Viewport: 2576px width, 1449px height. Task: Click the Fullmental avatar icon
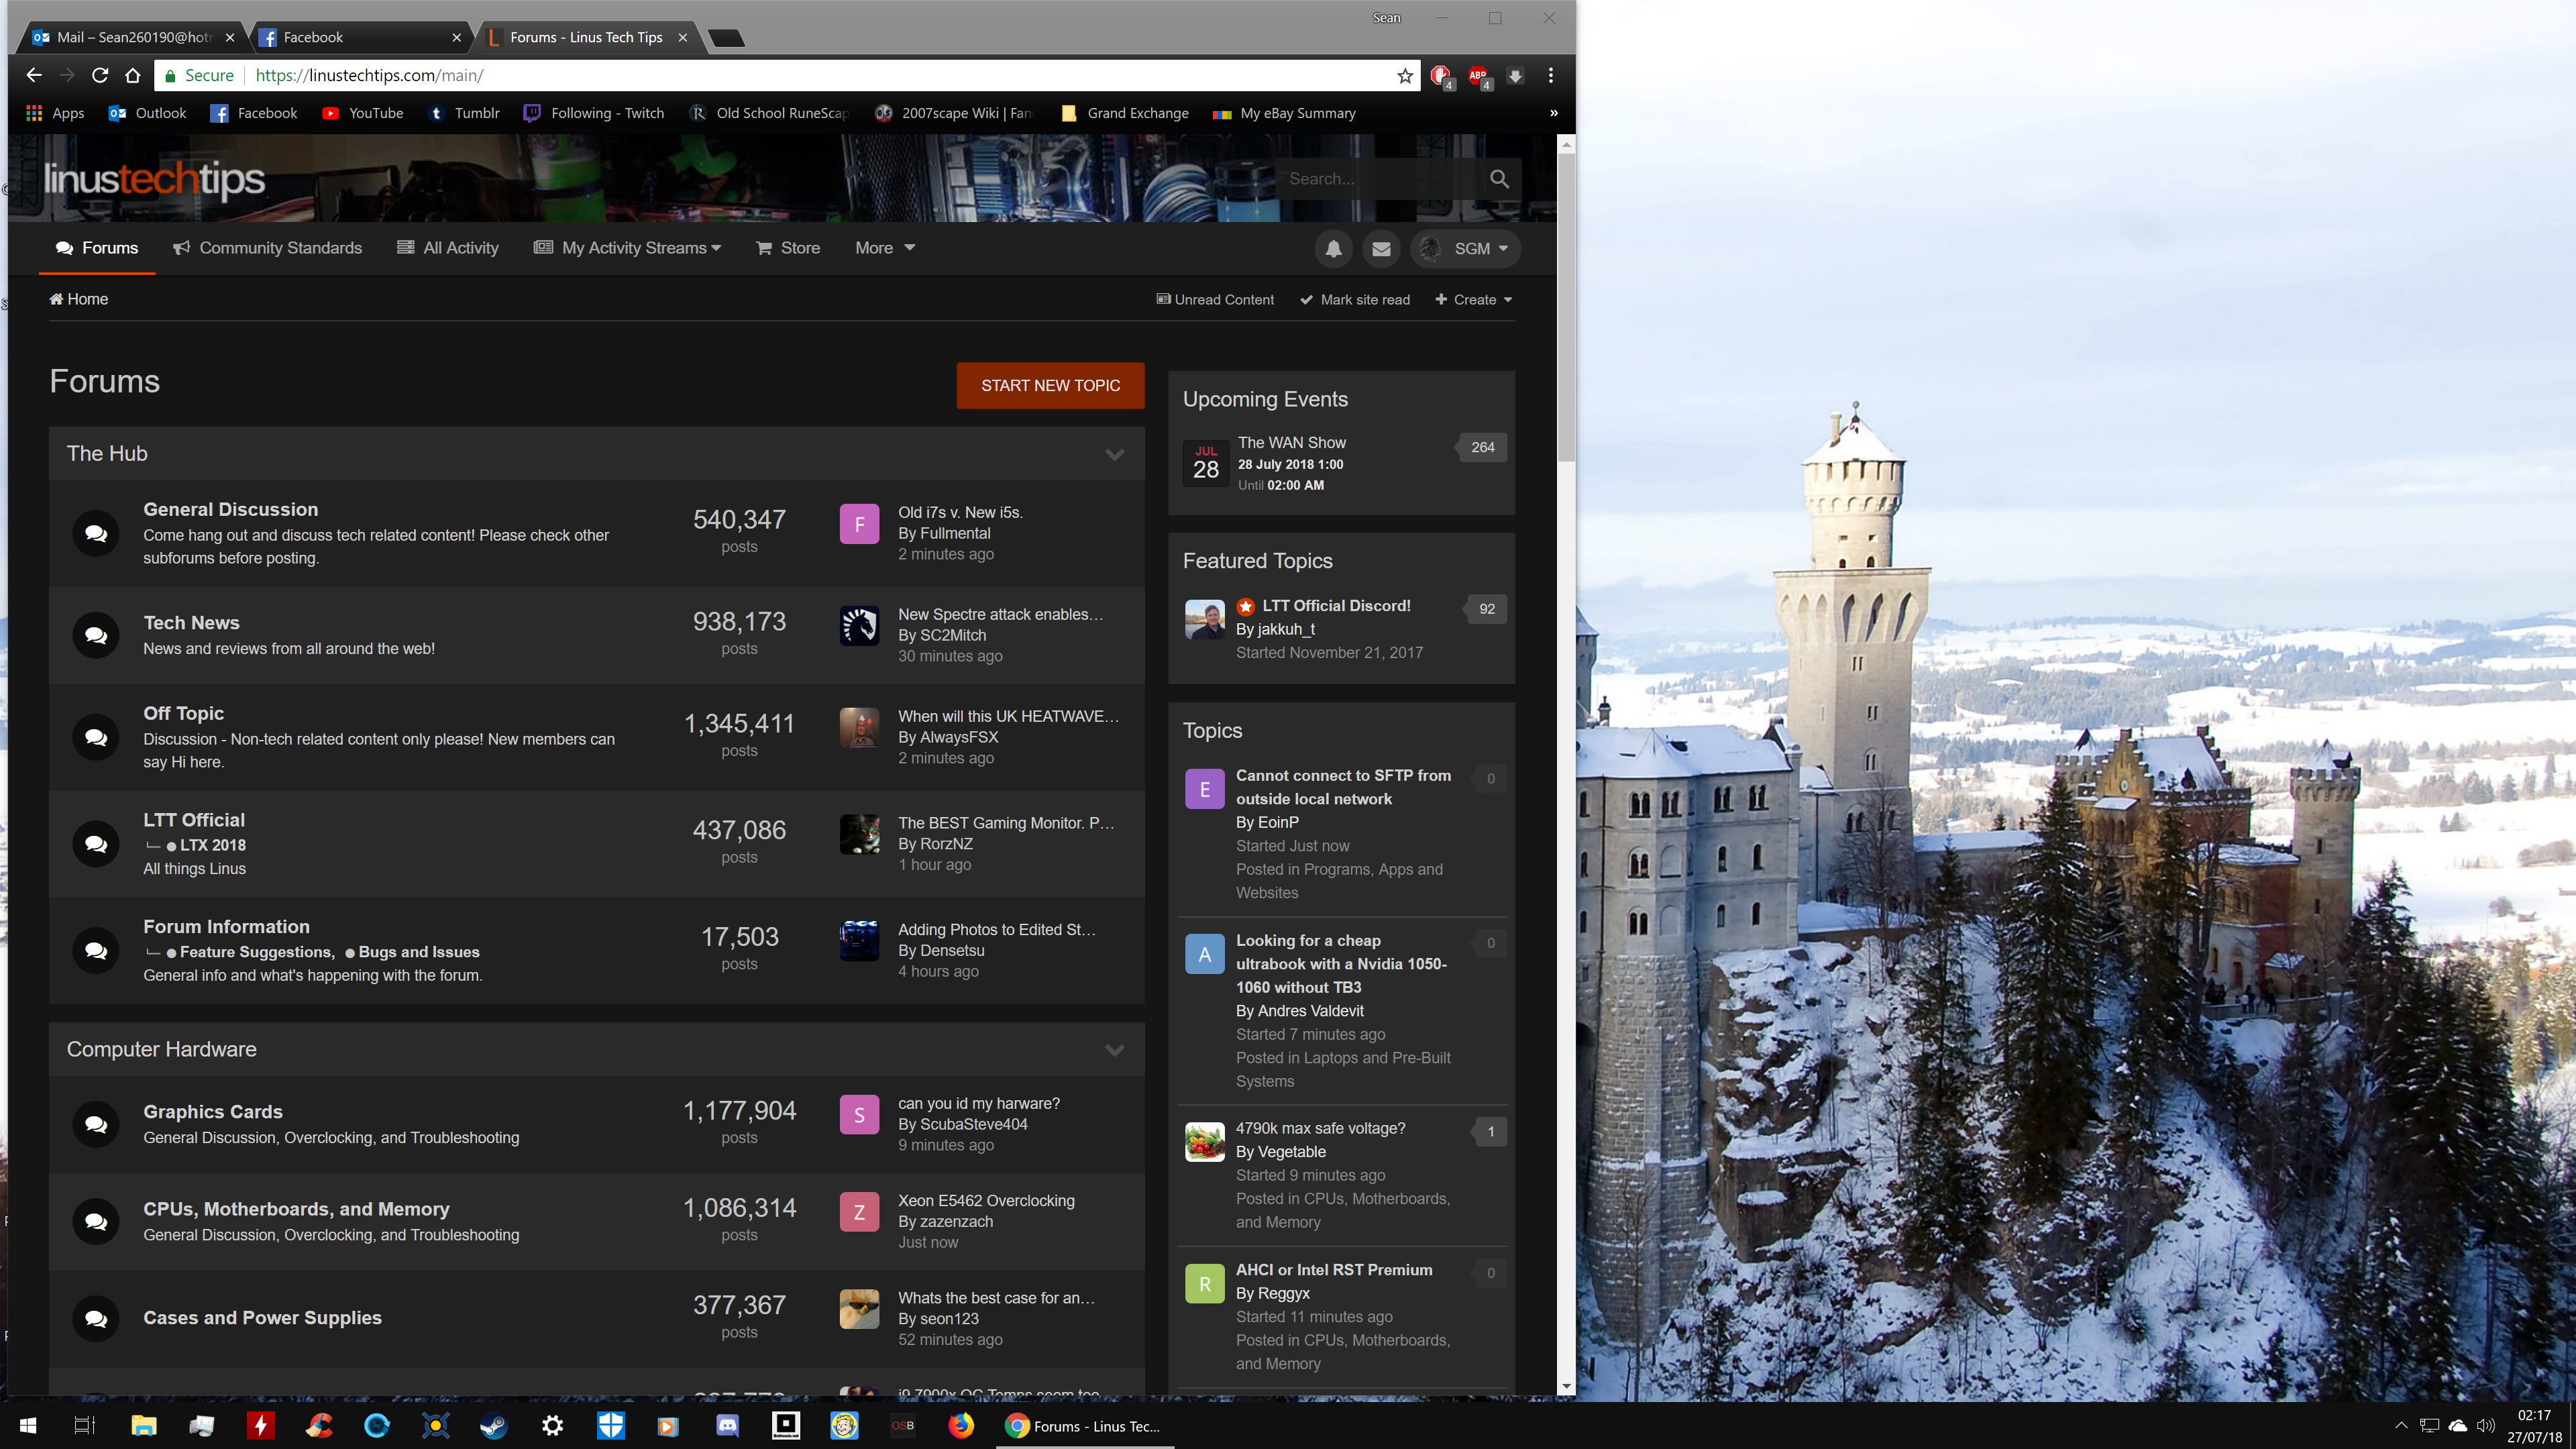pyautogui.click(x=859, y=524)
